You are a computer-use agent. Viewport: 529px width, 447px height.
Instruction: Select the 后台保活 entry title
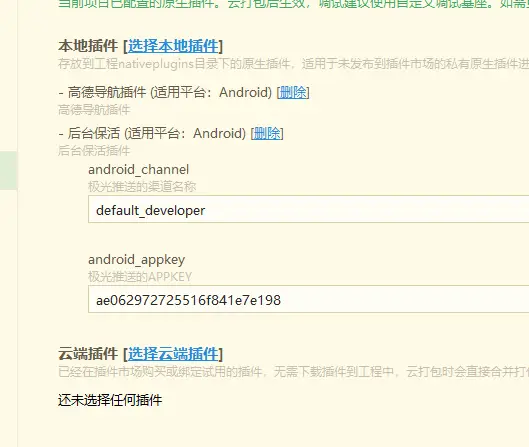pyautogui.click(x=94, y=134)
